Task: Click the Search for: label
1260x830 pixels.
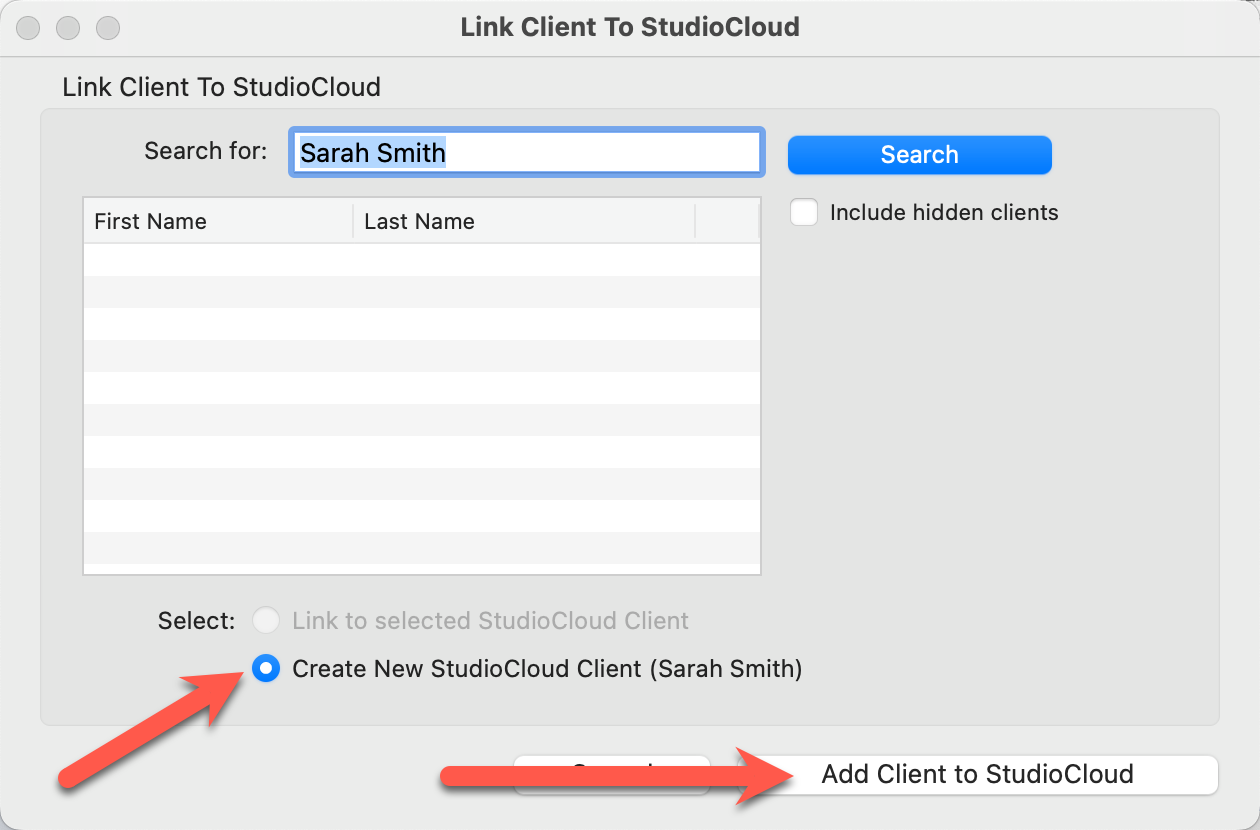Action: [205, 151]
